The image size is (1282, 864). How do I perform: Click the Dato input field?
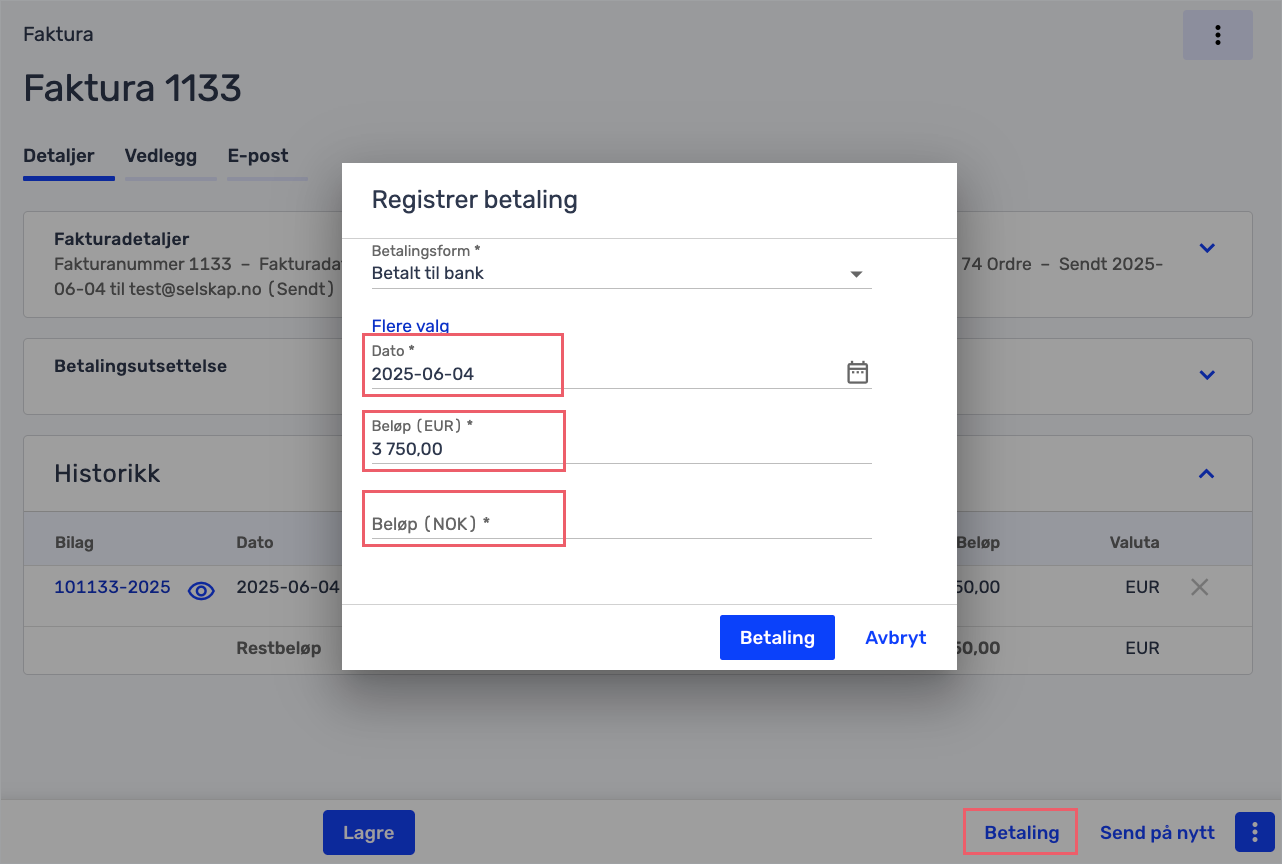pos(605,374)
